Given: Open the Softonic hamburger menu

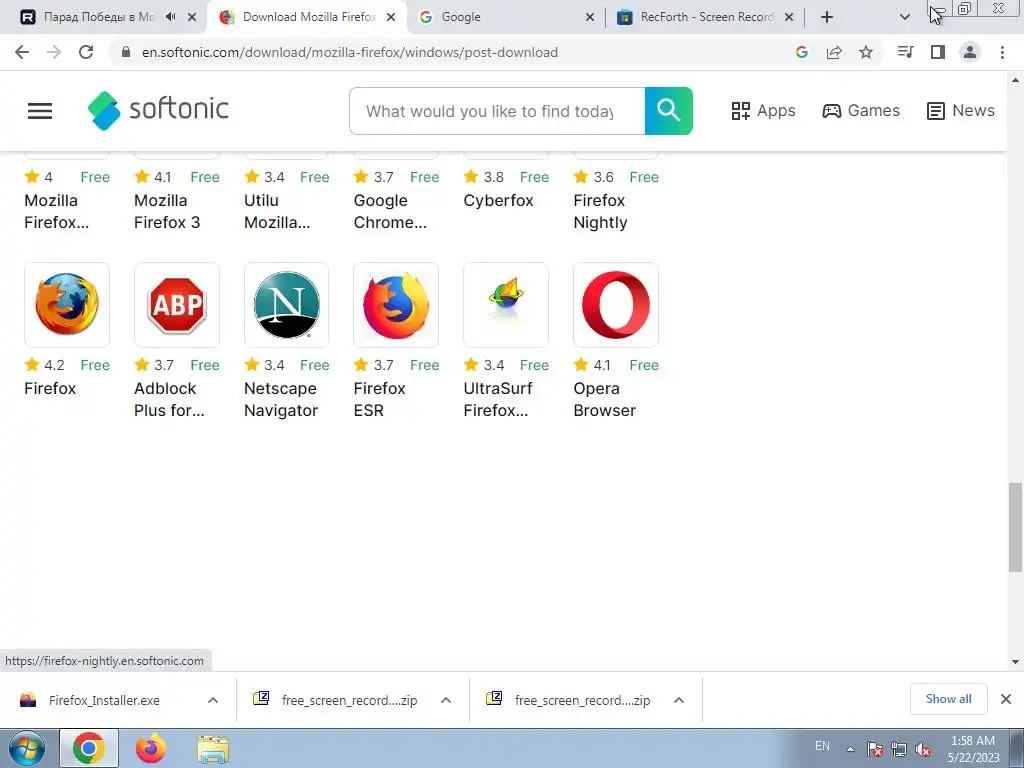Looking at the screenshot, I should click(40, 110).
